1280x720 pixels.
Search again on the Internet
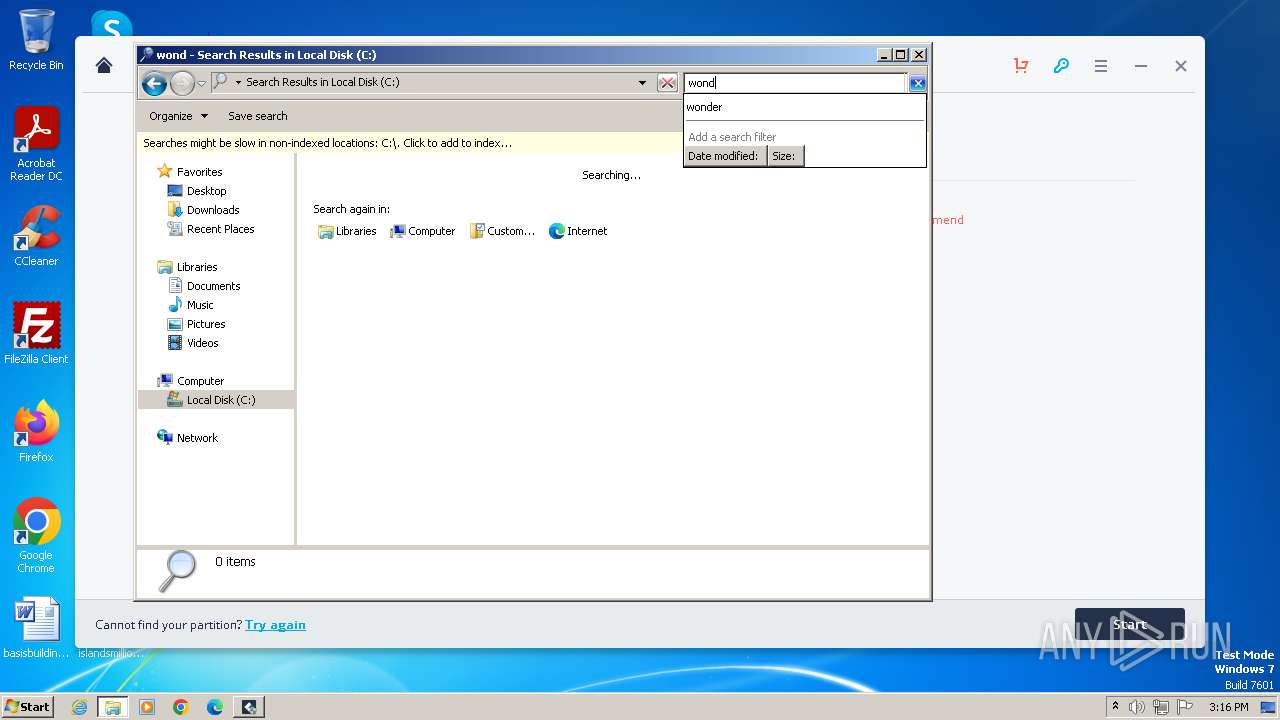coord(578,231)
